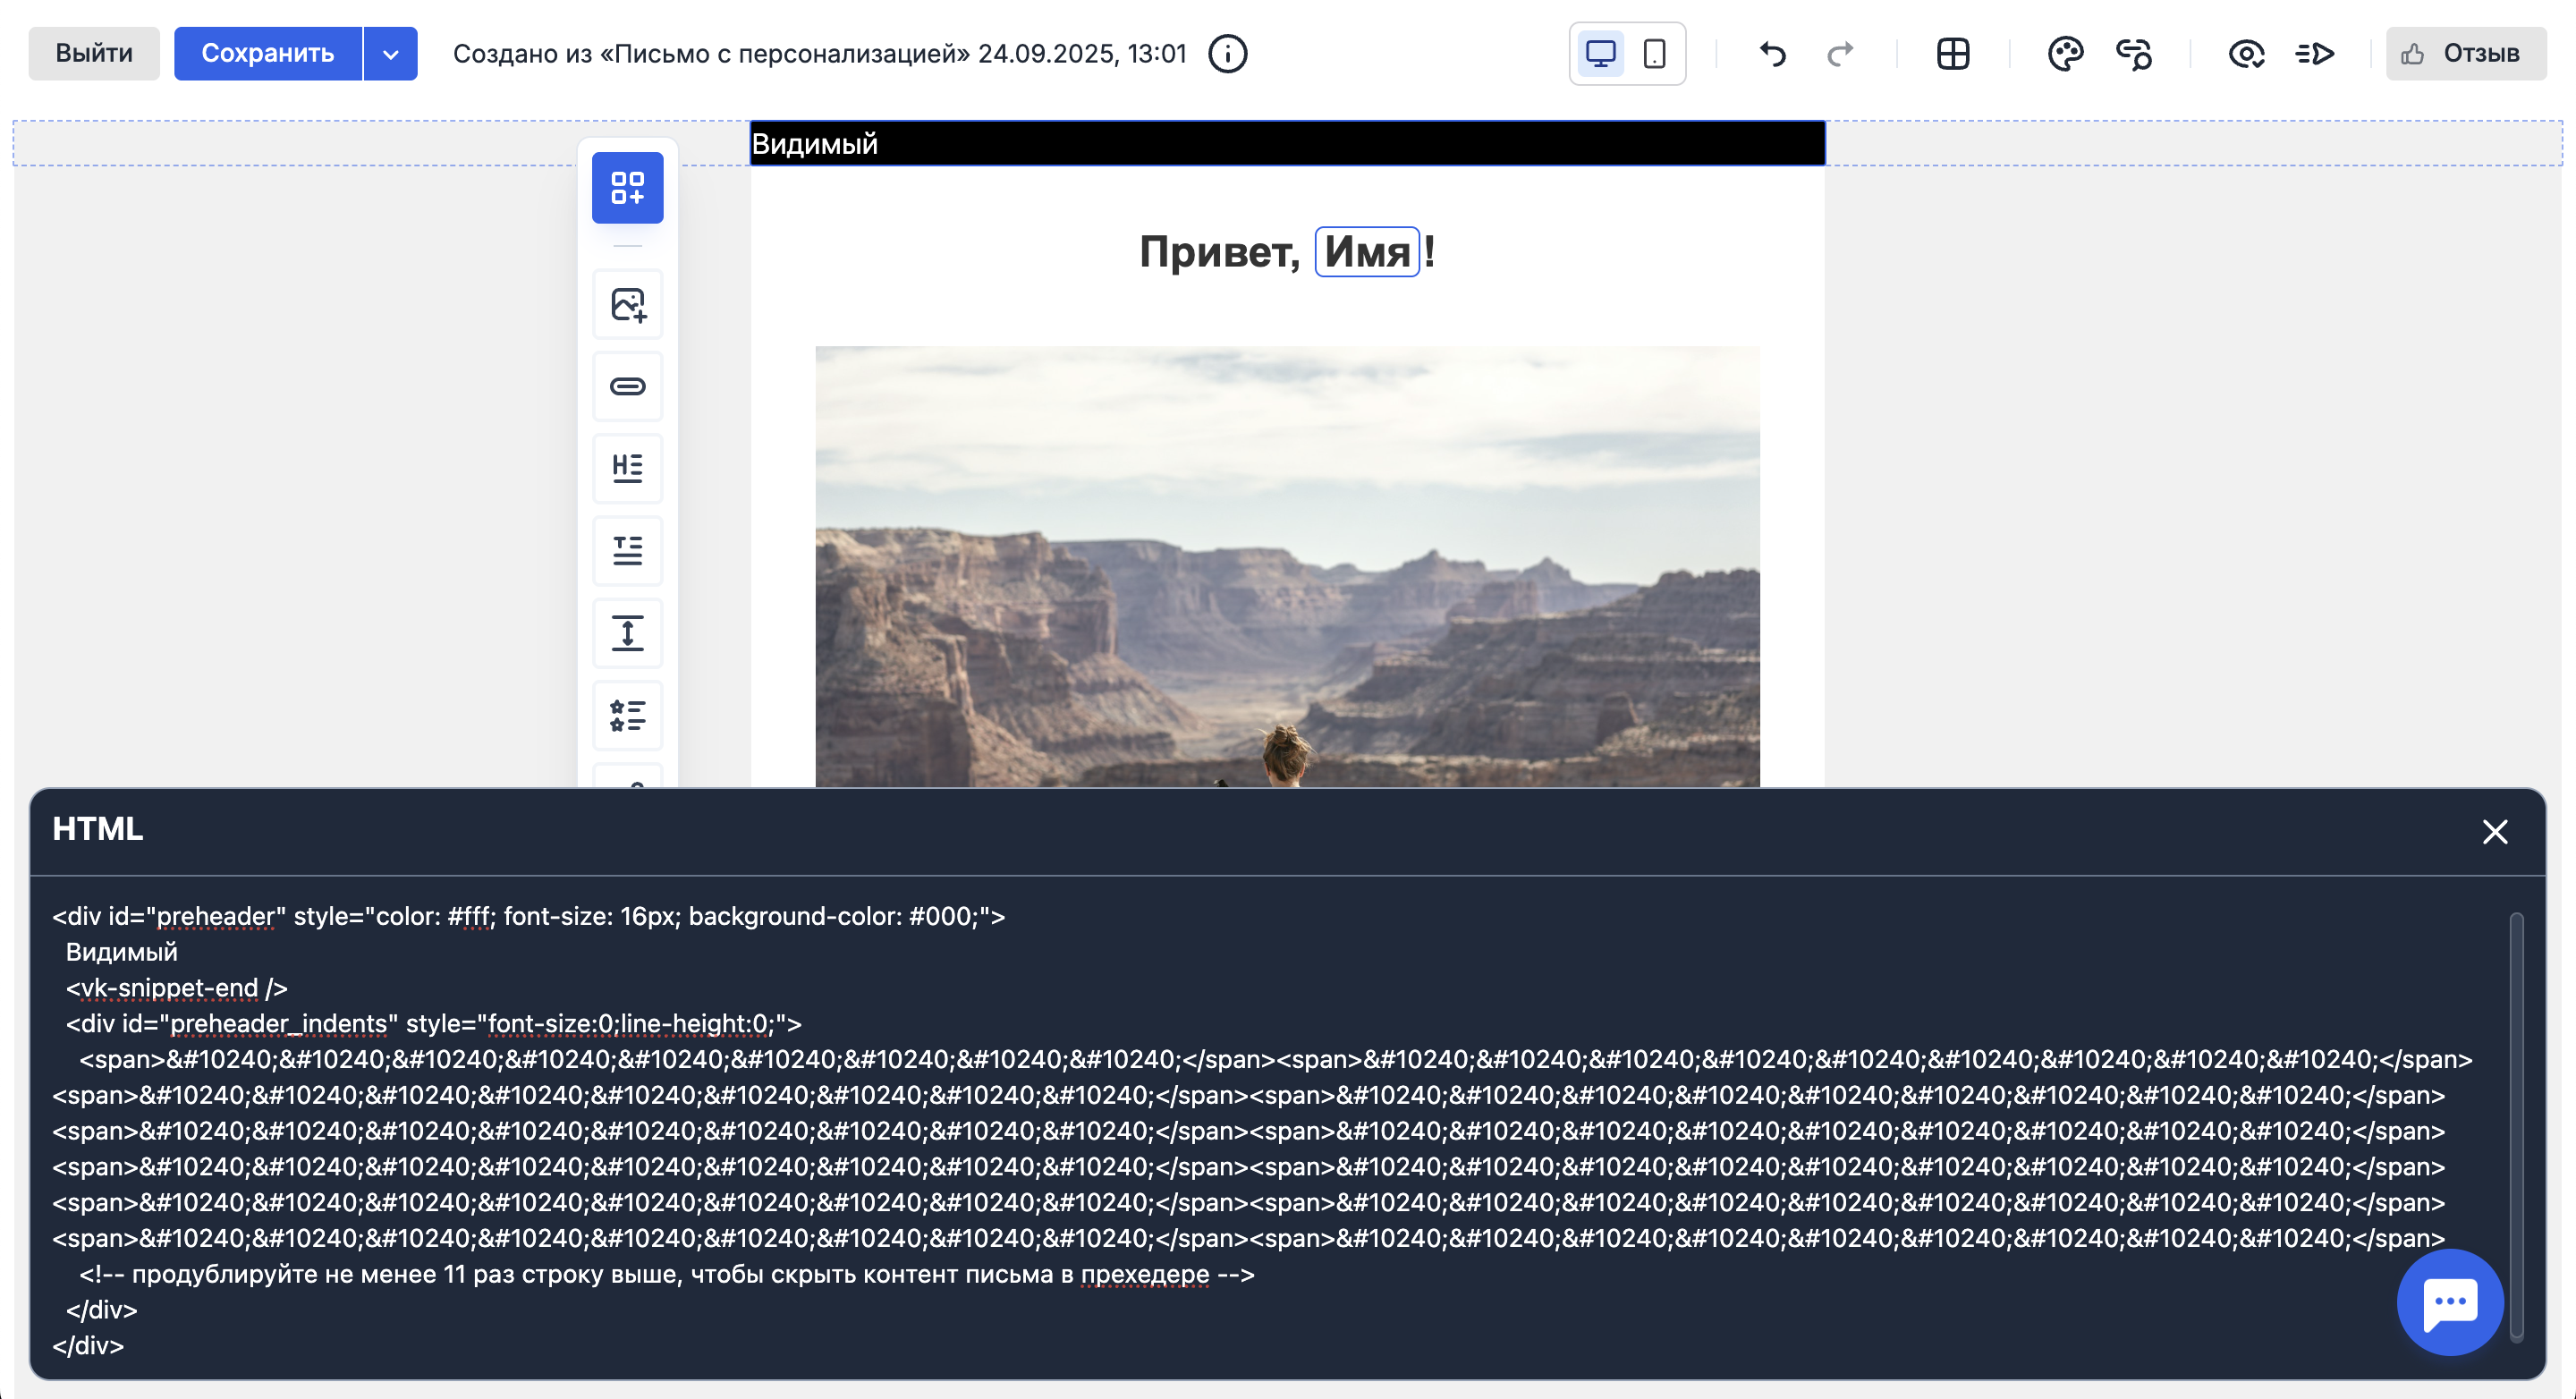Open the palette styles tool
This screenshot has width=2576, height=1399.
point(2065,53)
